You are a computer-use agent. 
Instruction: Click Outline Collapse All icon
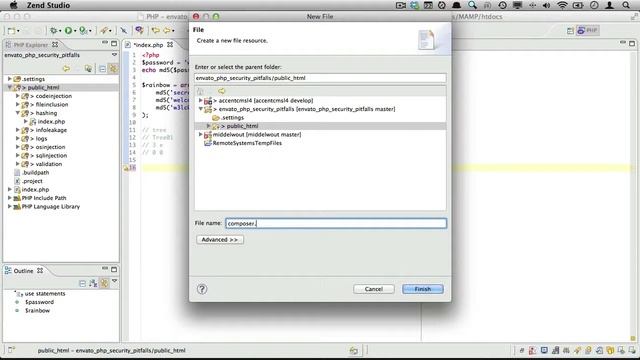82,283
